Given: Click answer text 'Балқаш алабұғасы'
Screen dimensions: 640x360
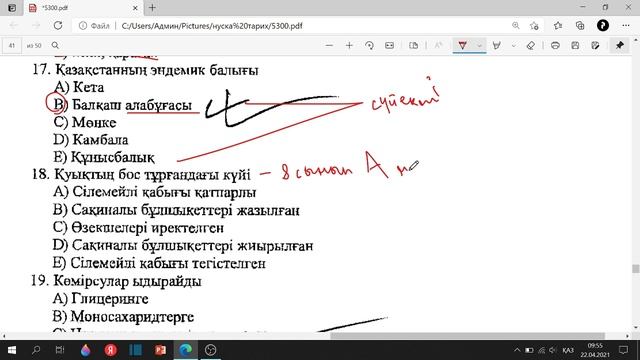Looking at the screenshot, I should pos(132,105).
